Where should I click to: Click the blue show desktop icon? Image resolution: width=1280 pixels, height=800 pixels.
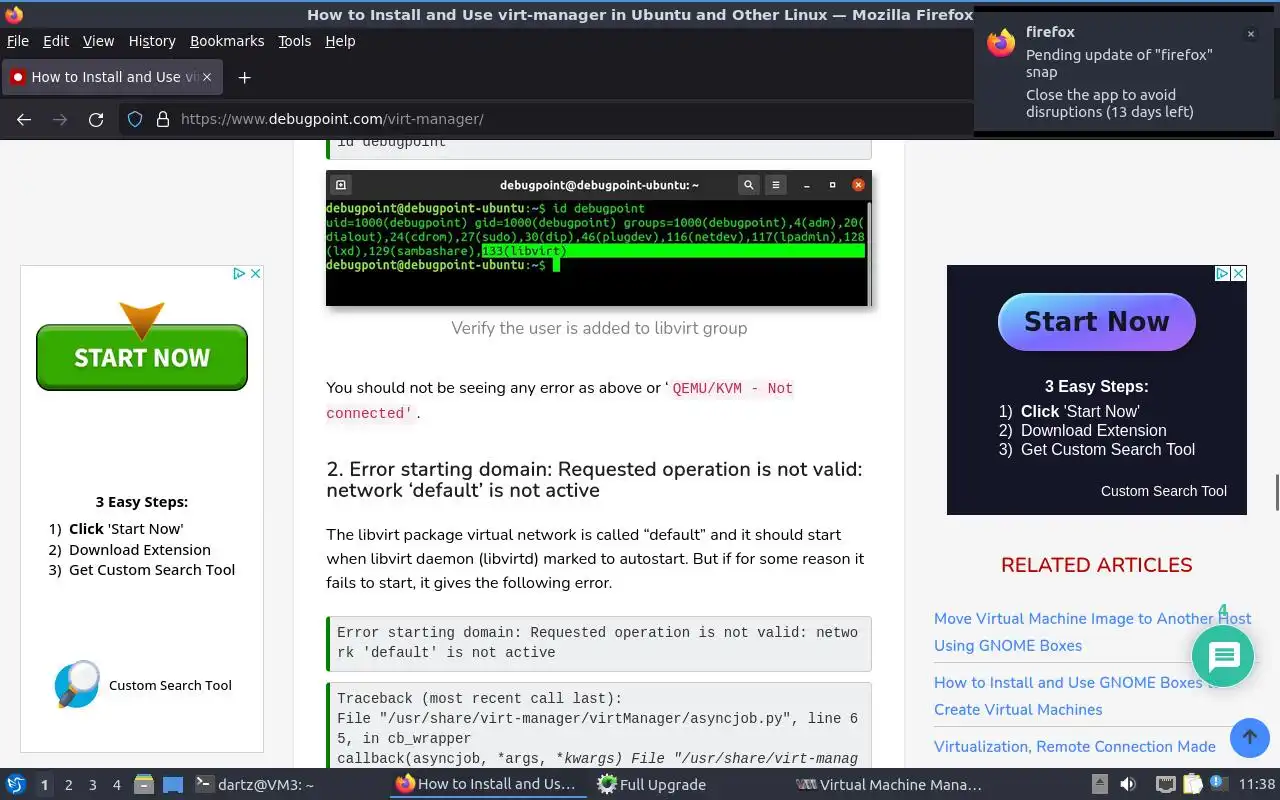[x=172, y=785]
